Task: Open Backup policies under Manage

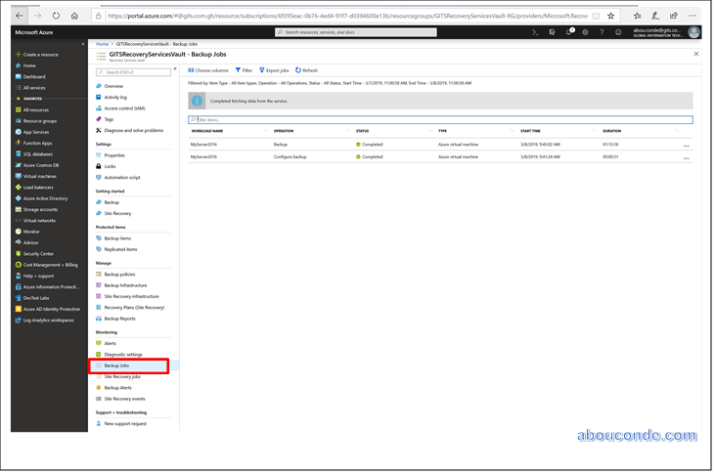Action: coord(120,273)
